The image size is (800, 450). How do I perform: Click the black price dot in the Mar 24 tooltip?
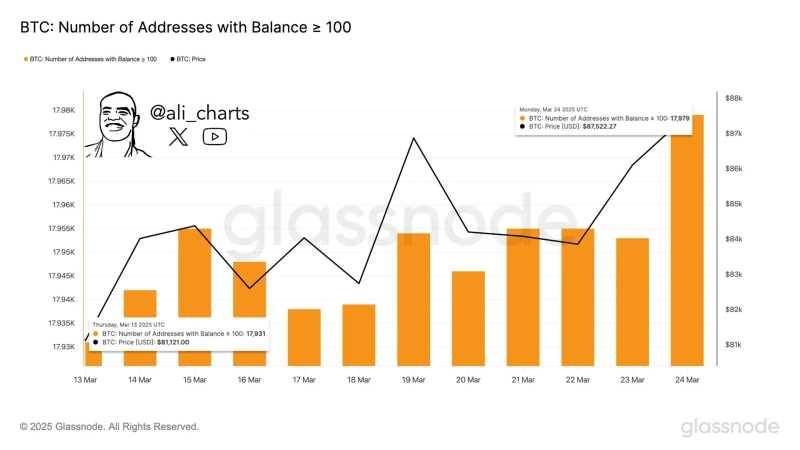click(x=522, y=127)
